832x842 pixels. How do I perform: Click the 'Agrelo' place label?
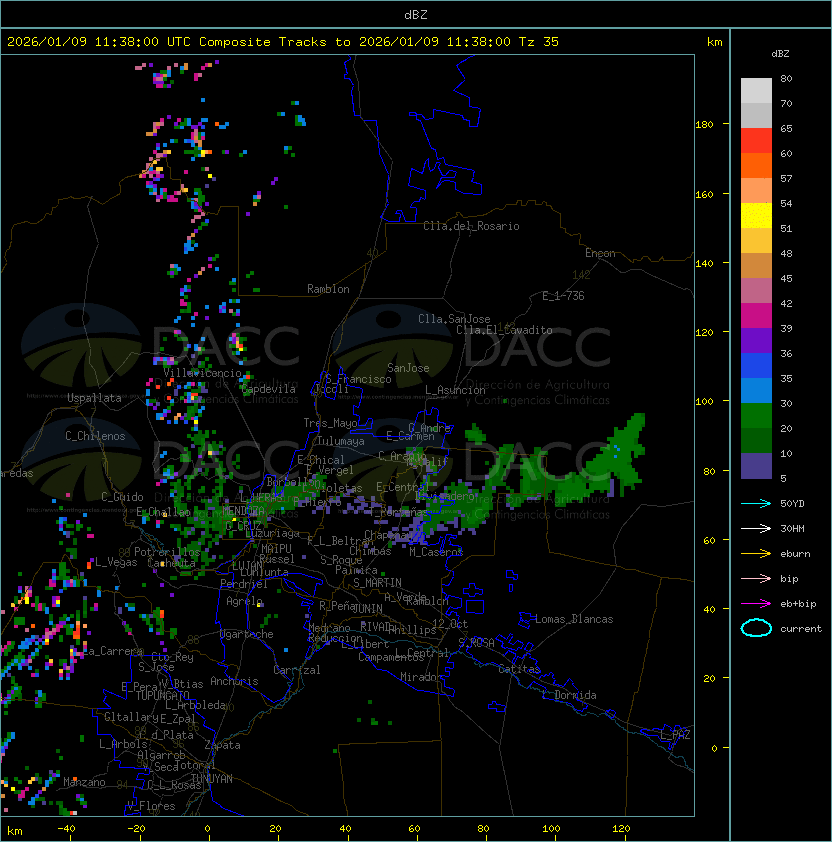point(244,601)
